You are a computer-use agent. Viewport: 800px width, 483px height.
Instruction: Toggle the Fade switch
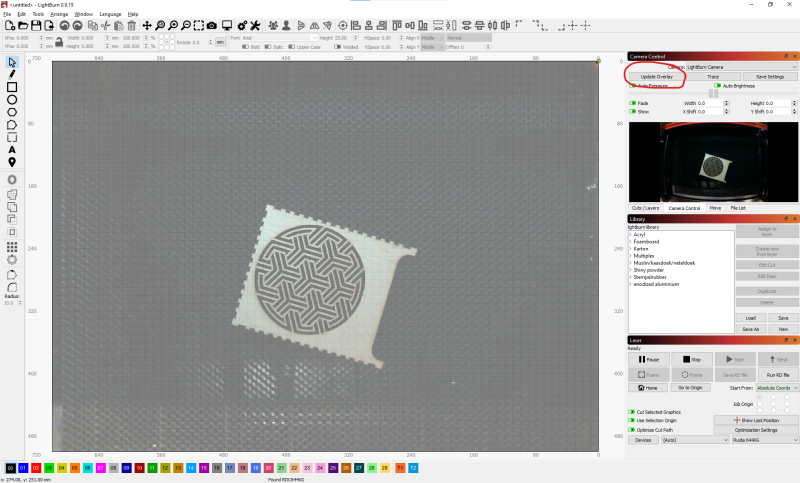click(633, 103)
